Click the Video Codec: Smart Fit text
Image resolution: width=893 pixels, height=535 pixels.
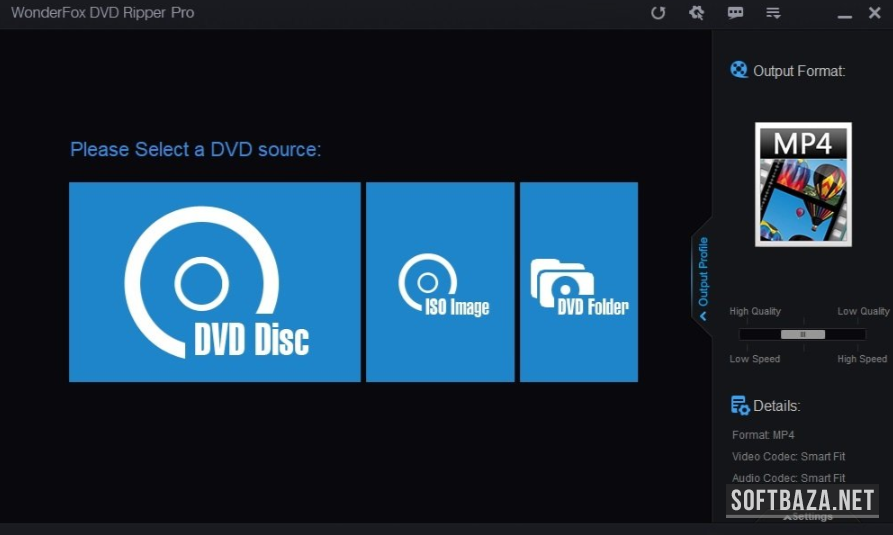point(788,457)
